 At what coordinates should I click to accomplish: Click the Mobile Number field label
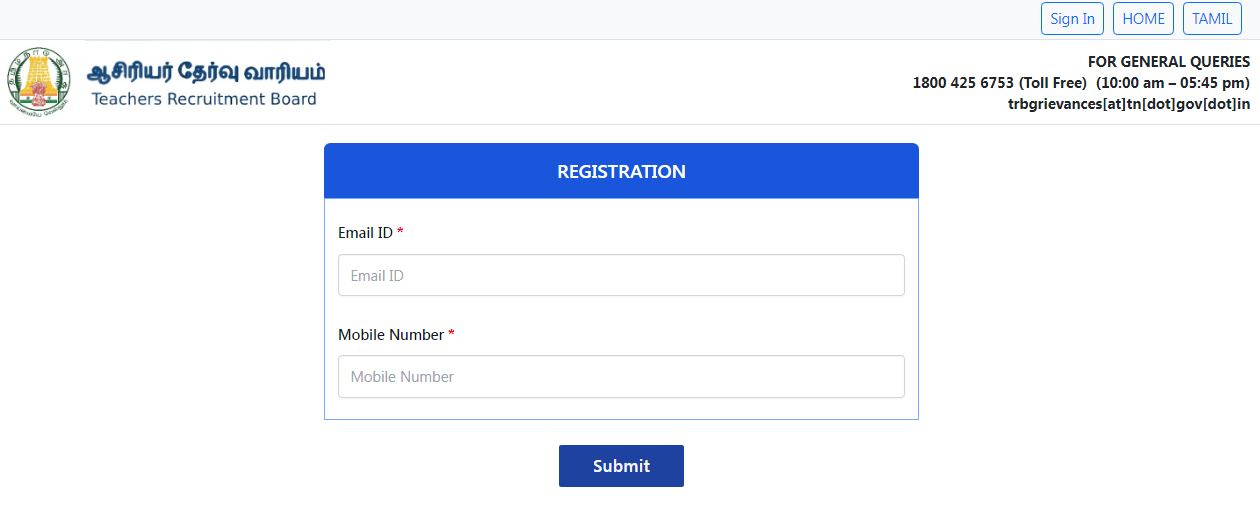point(390,335)
